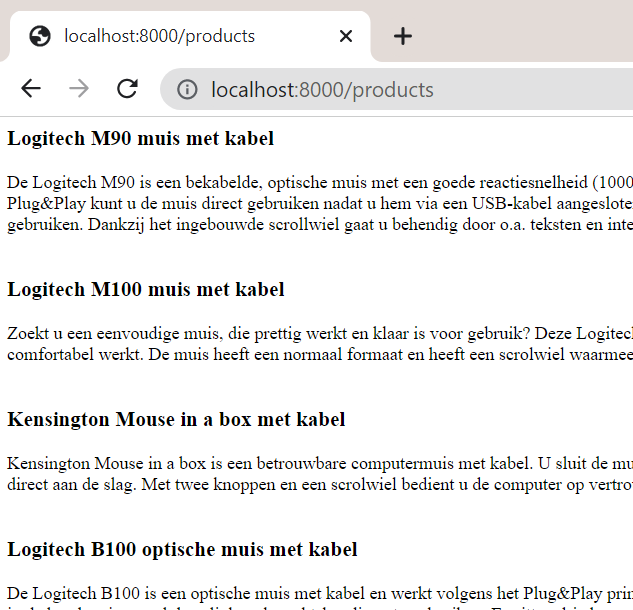Image resolution: width=633 pixels, height=610 pixels.
Task: Click the browser back arrow
Action: 31,88
